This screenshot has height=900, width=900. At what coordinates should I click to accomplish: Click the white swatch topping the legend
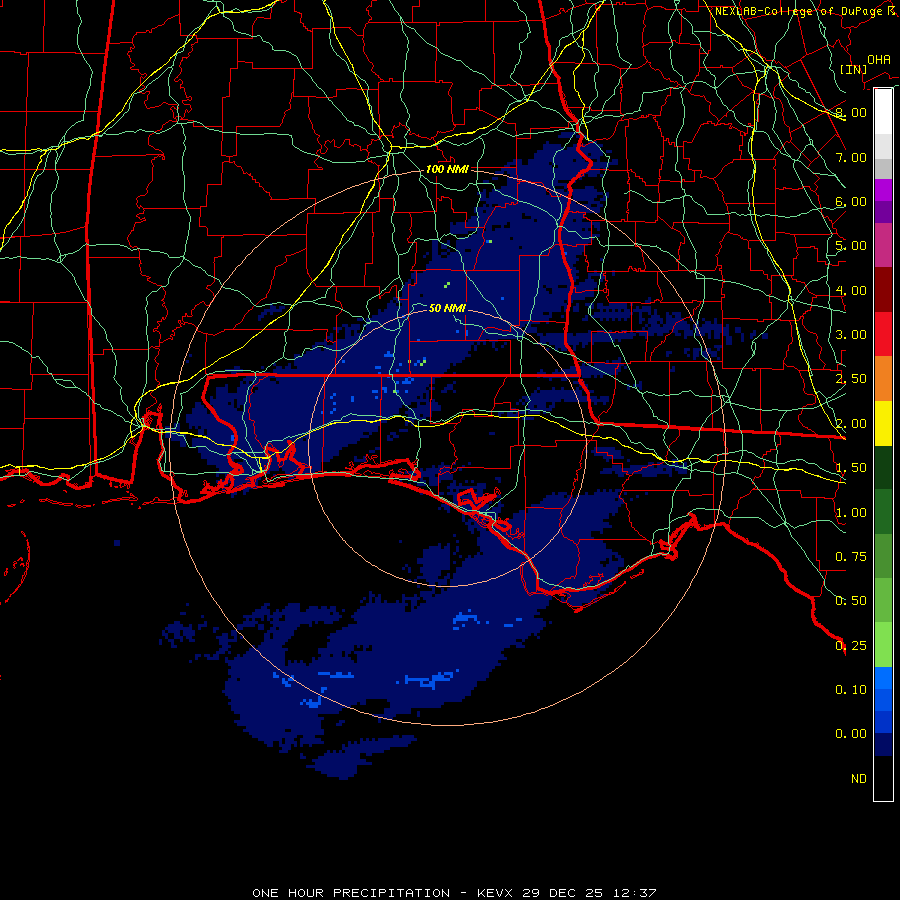click(x=883, y=112)
